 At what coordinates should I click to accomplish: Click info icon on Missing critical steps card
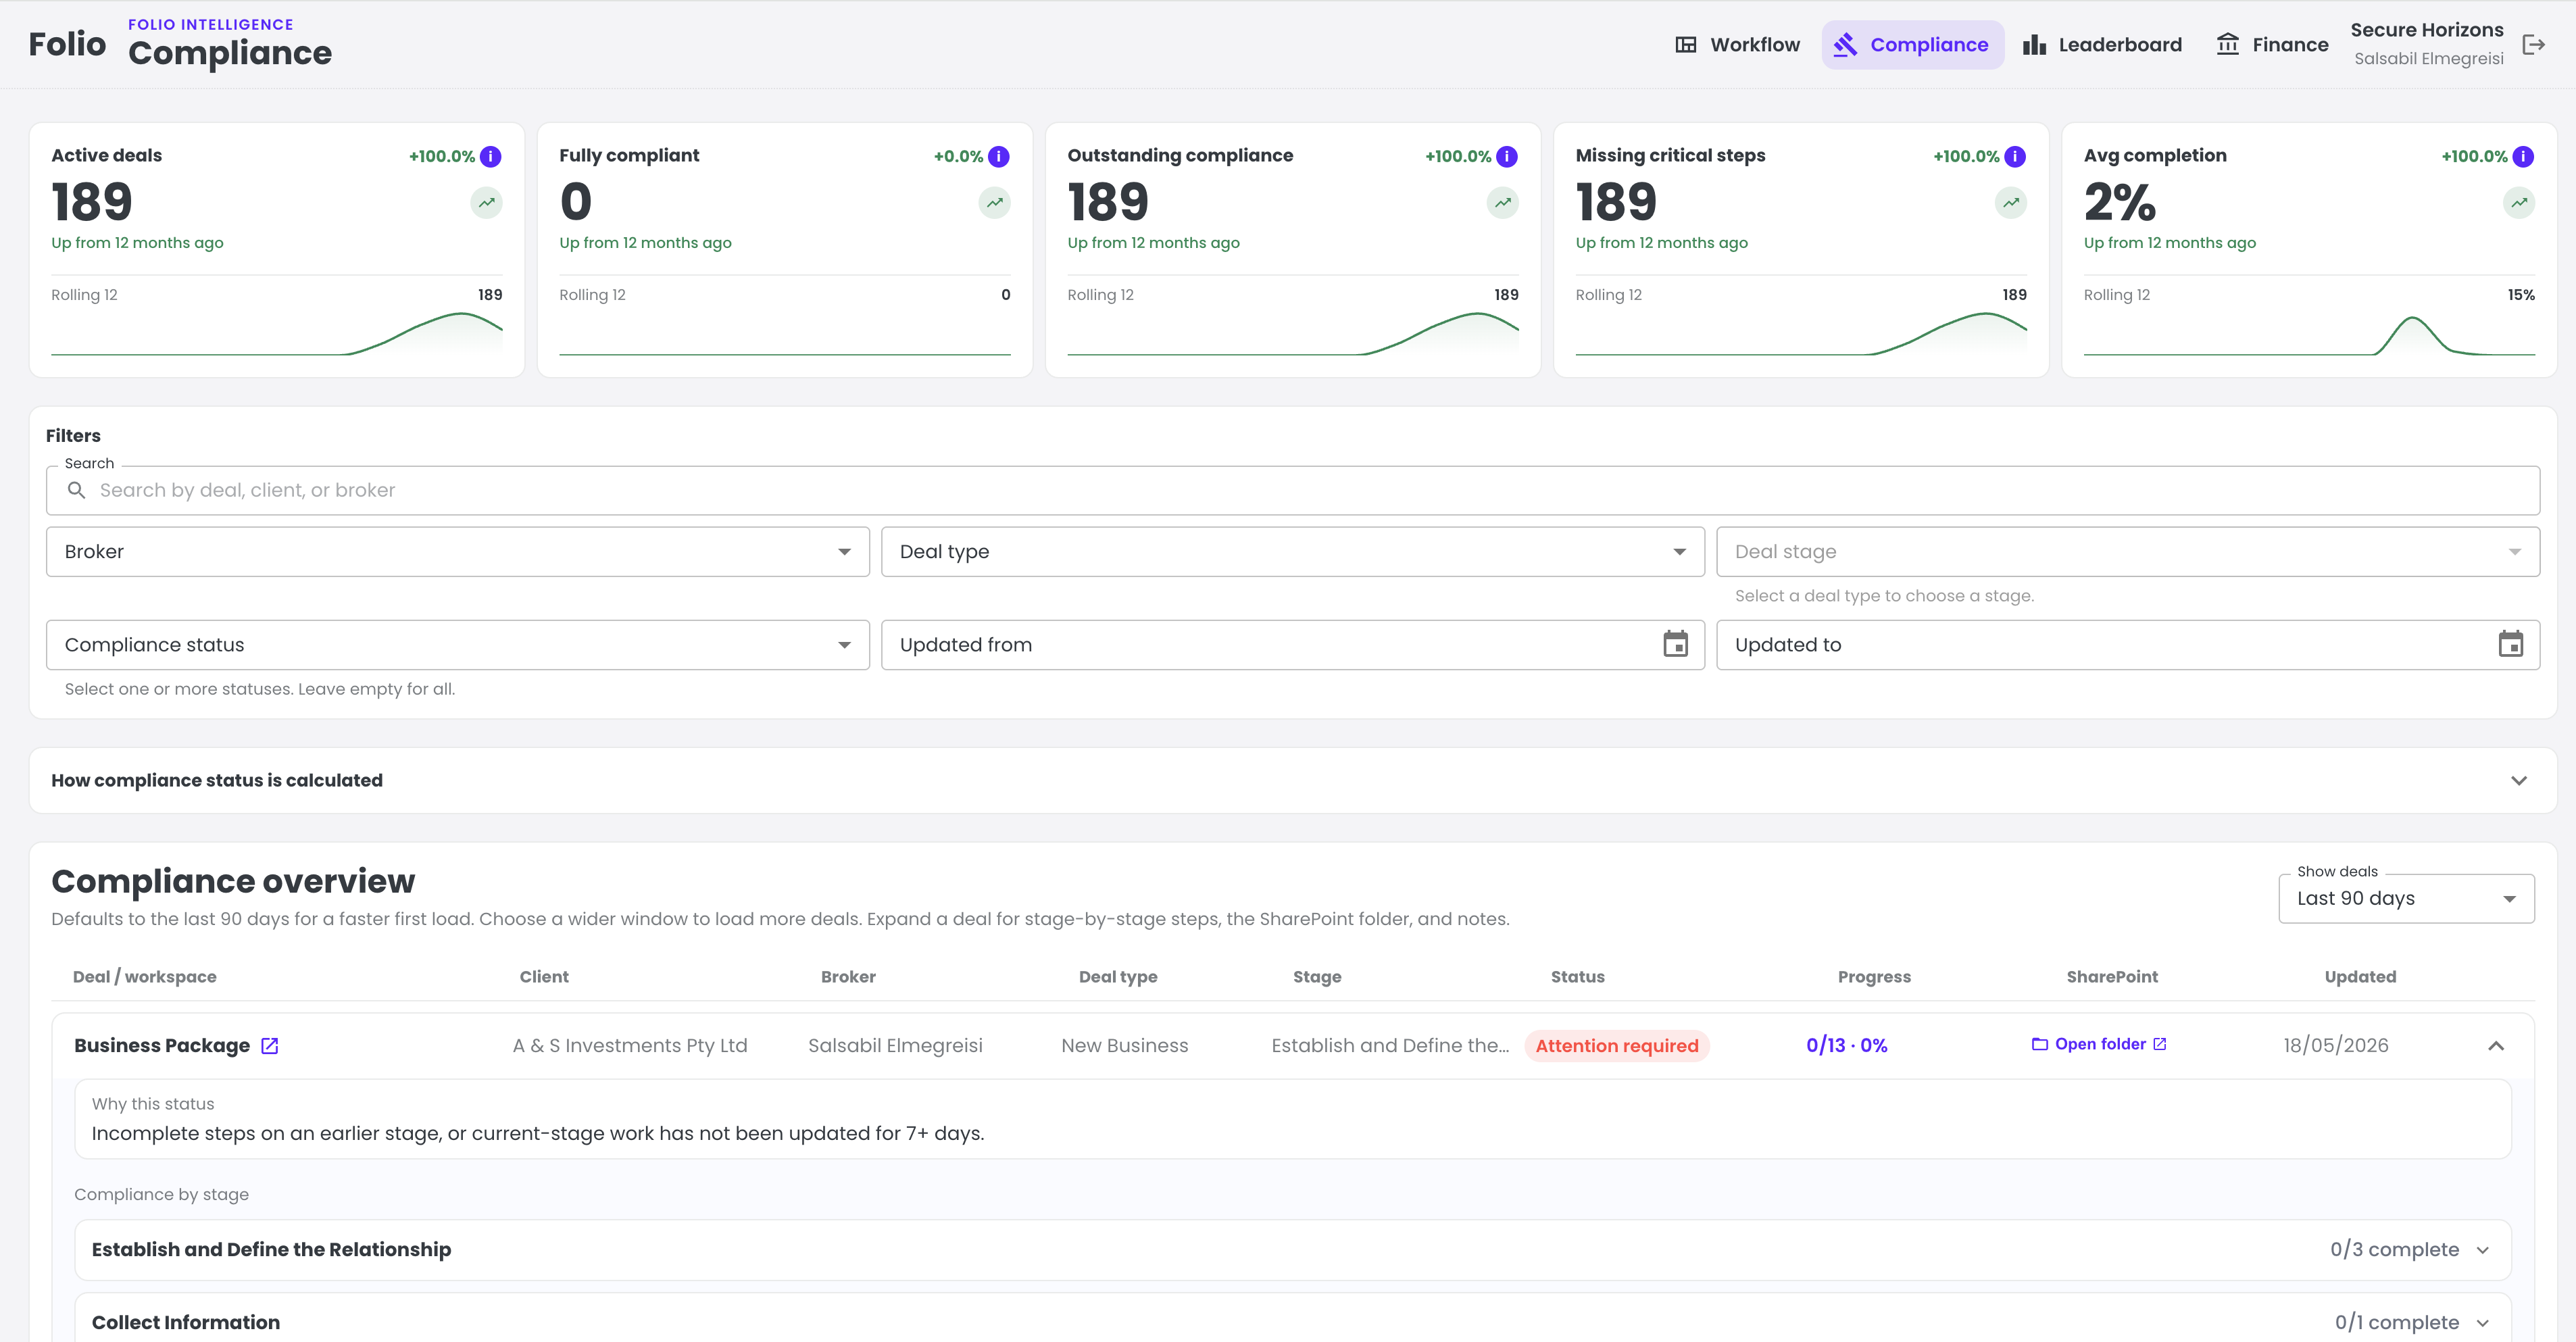(2015, 156)
